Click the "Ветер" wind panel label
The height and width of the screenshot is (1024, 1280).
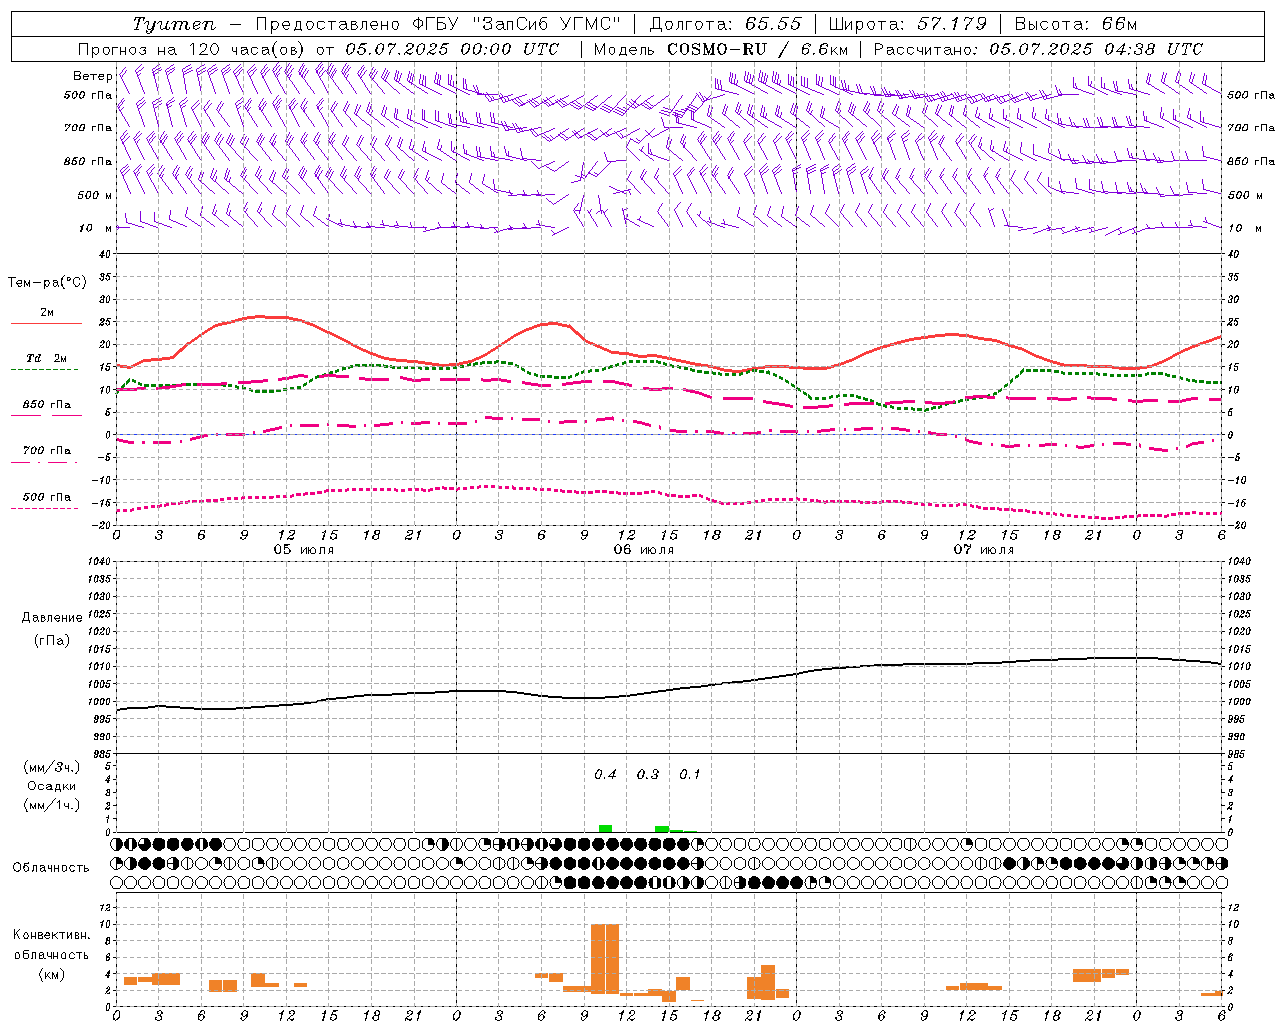[93, 76]
